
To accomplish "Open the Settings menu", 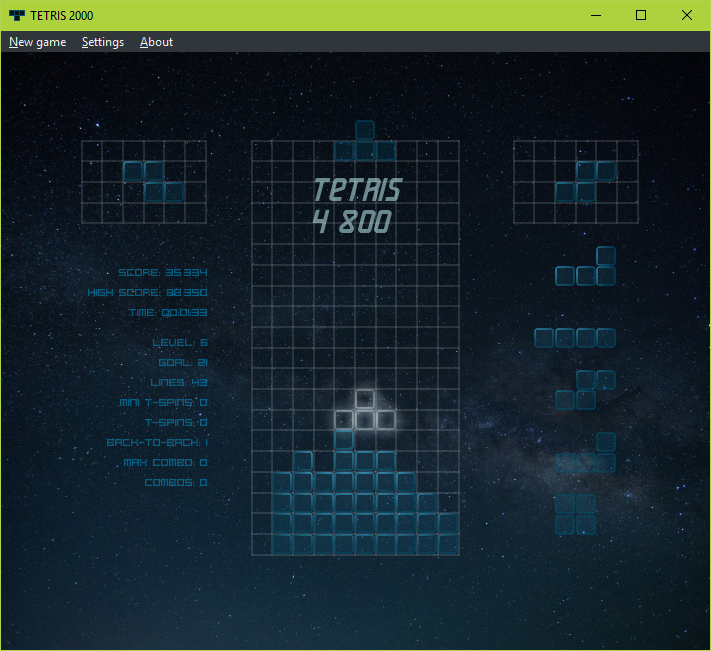I will point(103,42).
